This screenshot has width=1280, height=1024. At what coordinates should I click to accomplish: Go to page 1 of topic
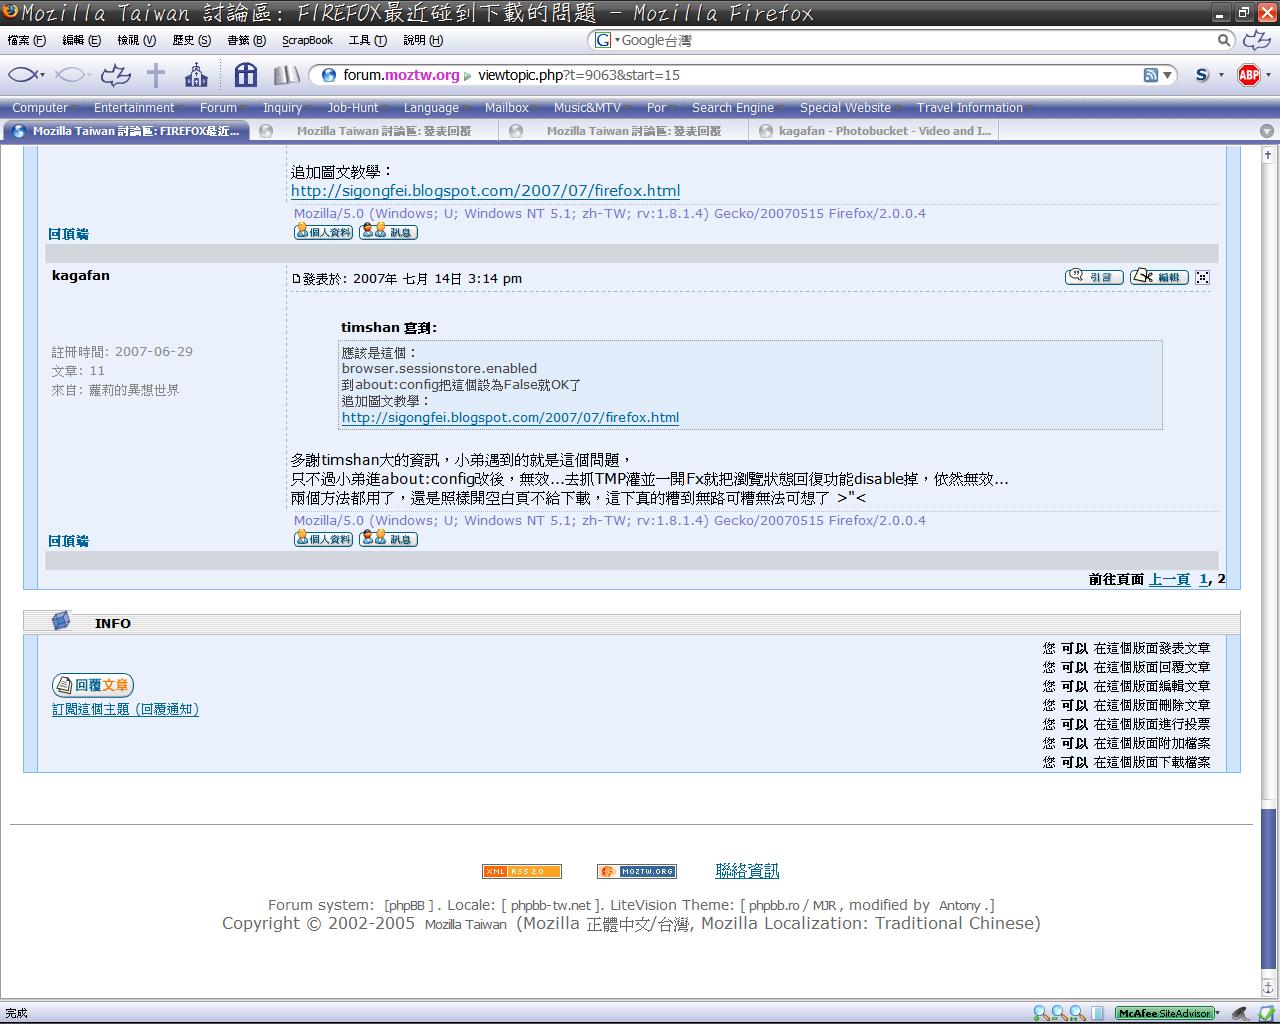1204,579
